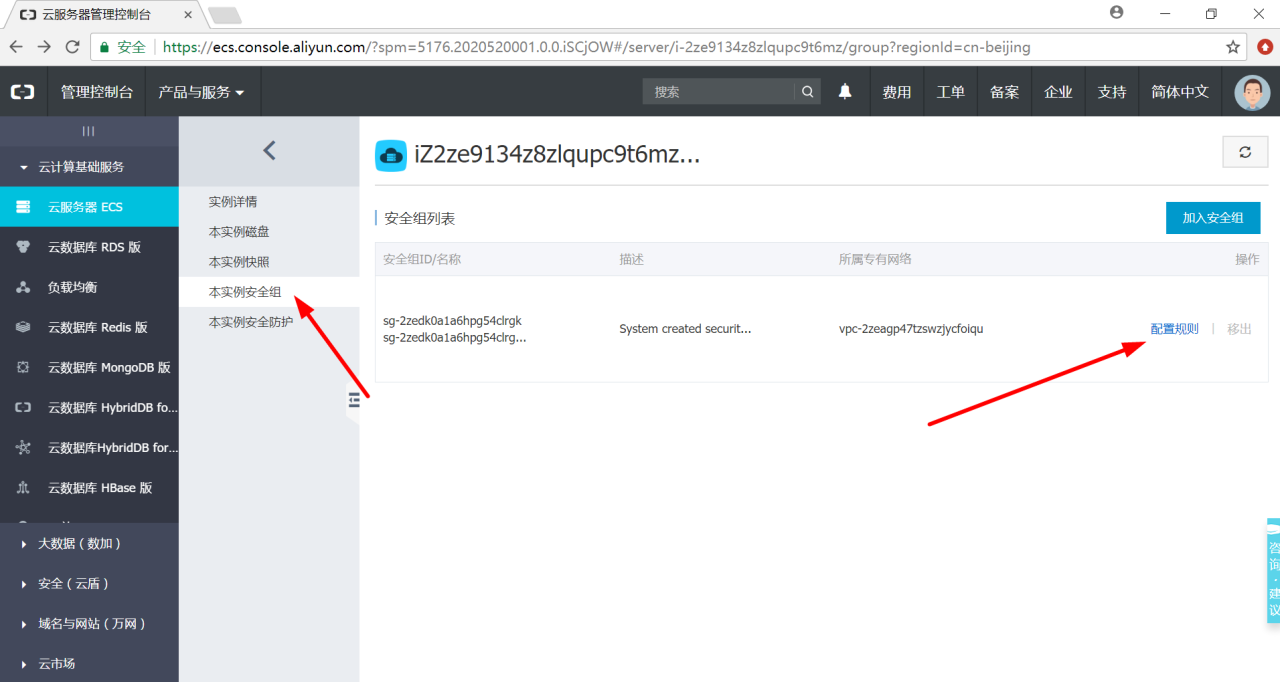This screenshot has width=1280, height=682.
Task: Select 云数据库 RDS 版 in sidebar
Action: (x=89, y=247)
